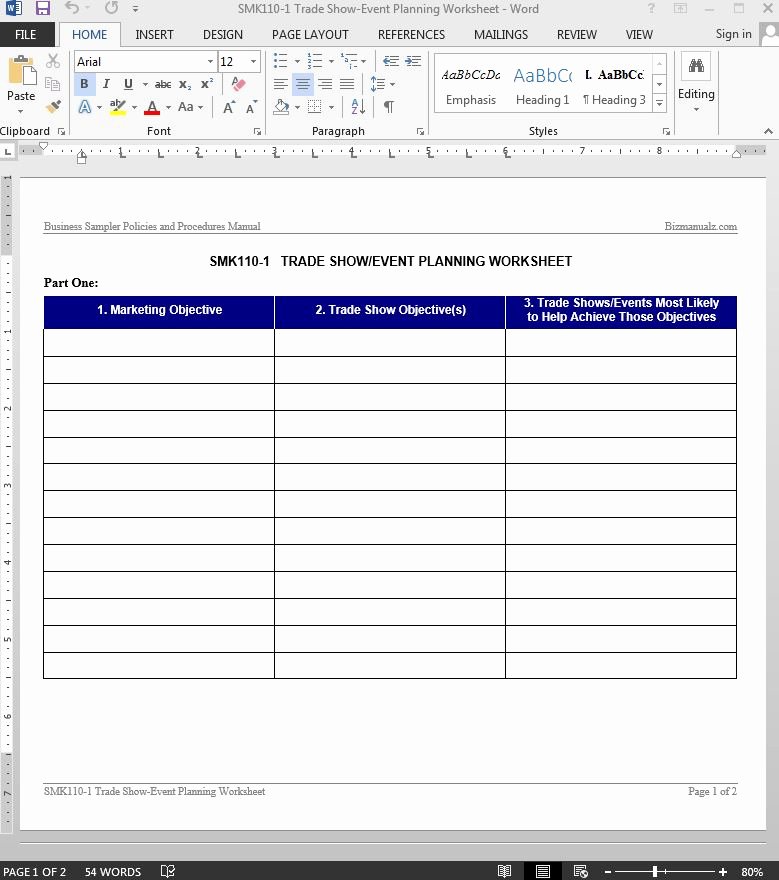The height and width of the screenshot is (880, 779).
Task: Apply the Heading 1 style
Action: click(542, 86)
